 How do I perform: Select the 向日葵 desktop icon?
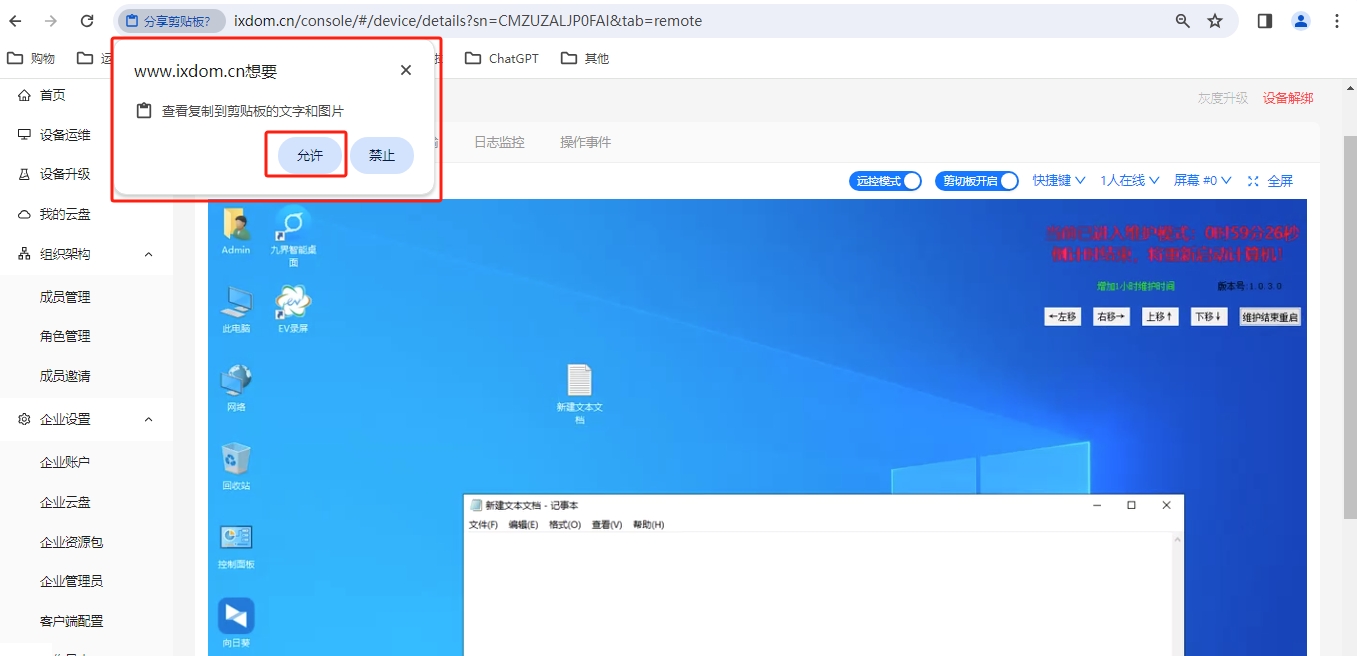(236, 623)
